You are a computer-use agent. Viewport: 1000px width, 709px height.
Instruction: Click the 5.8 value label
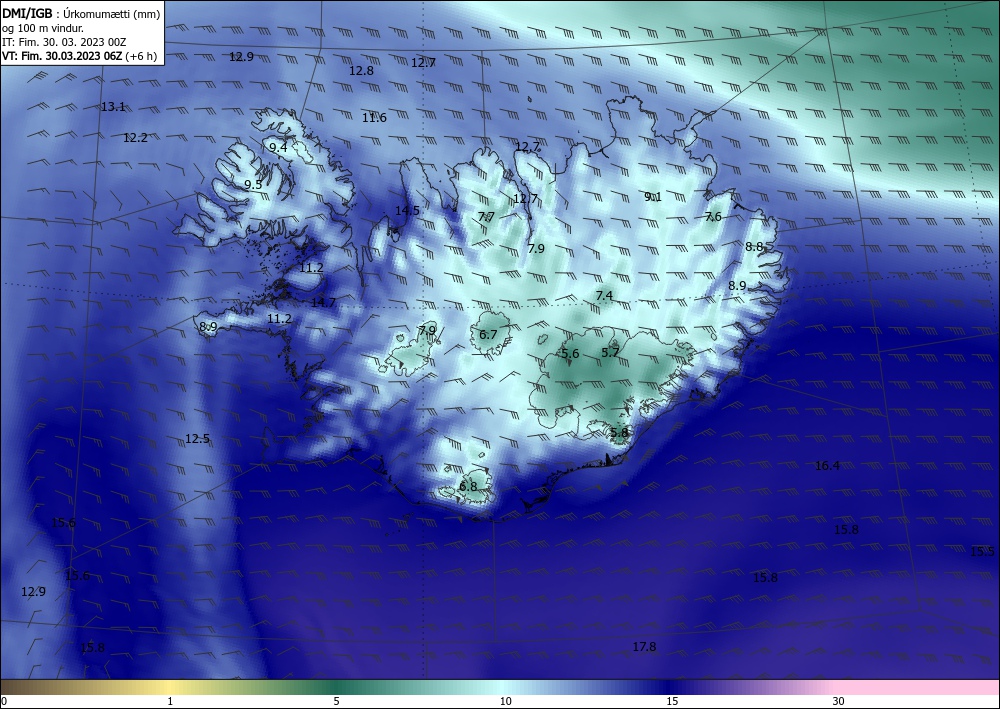pos(619,432)
